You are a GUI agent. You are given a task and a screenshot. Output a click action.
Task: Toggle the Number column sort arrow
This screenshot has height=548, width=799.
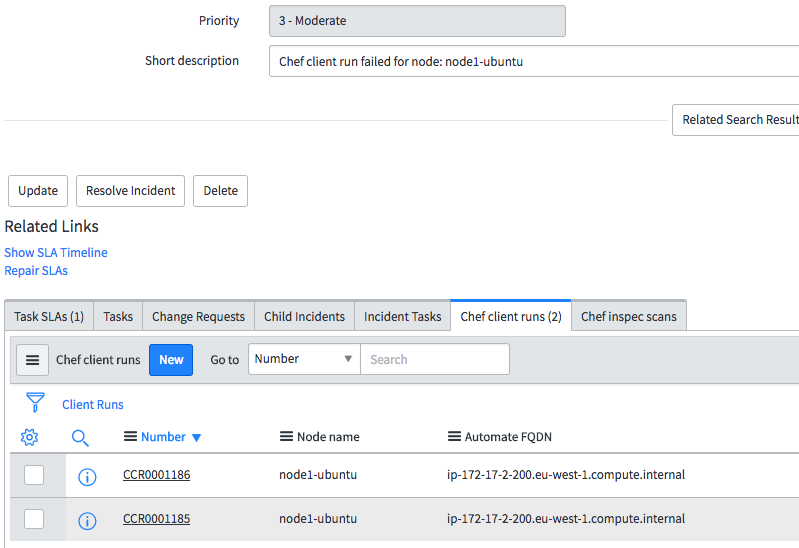click(197, 437)
